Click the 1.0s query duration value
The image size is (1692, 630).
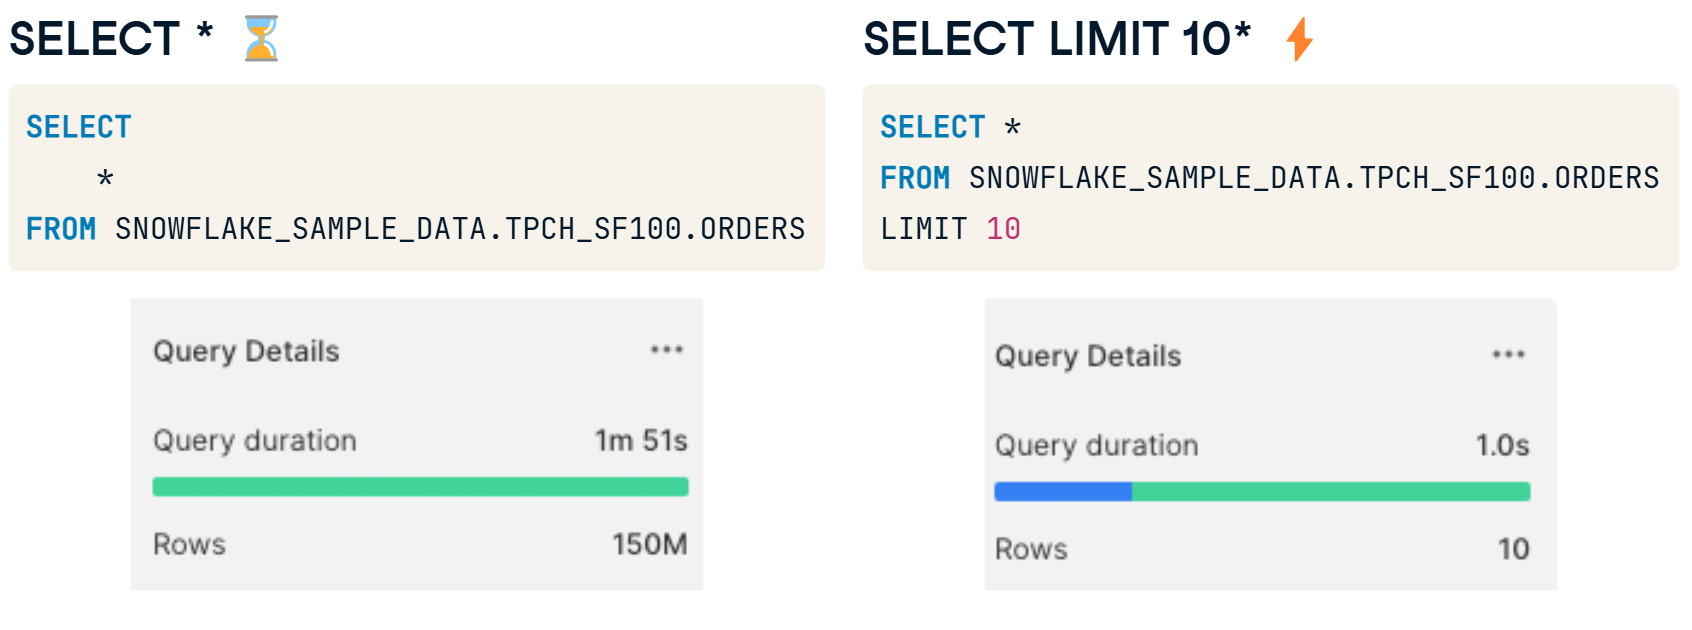1503,446
